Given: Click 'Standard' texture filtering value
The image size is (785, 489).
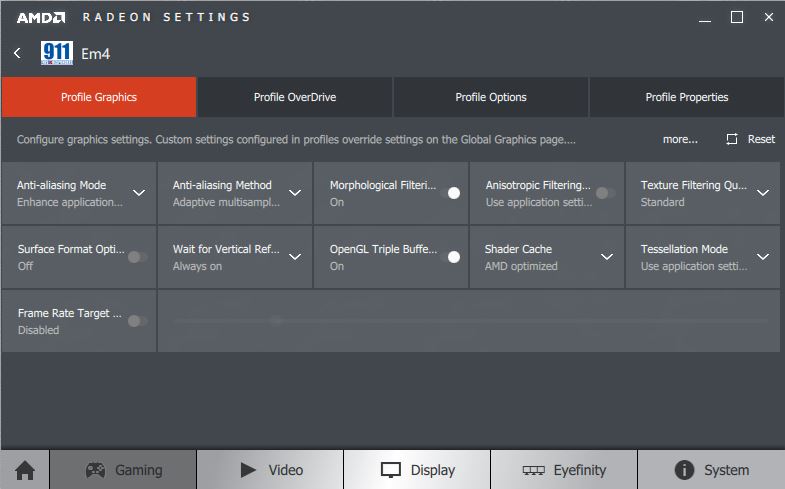Looking at the screenshot, I should (662, 202).
